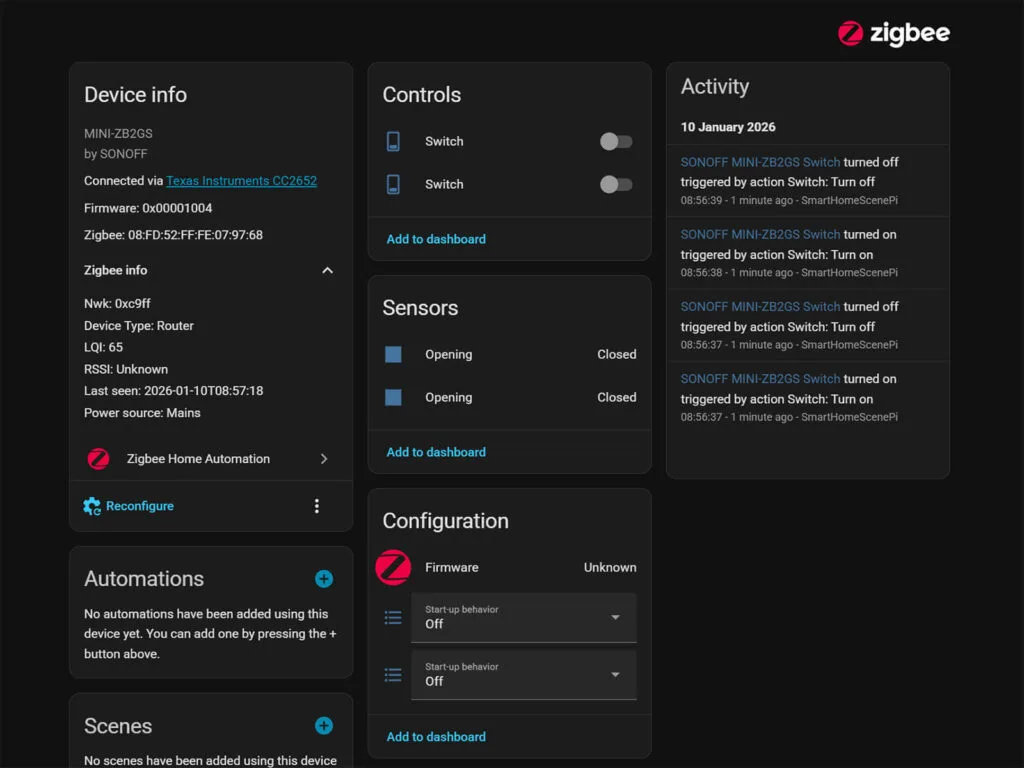
Task: Click the Firmware label in Configuration
Action: coord(452,568)
